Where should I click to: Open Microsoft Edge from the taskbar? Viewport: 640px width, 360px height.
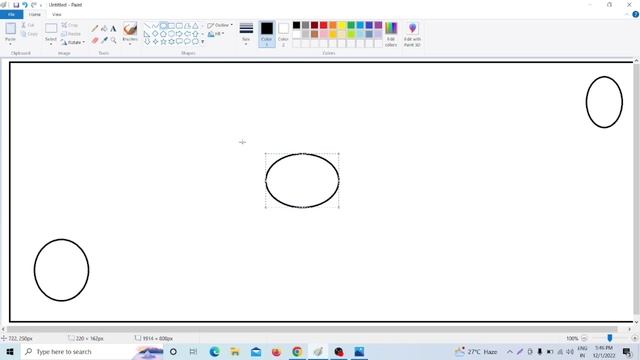tap(214, 351)
